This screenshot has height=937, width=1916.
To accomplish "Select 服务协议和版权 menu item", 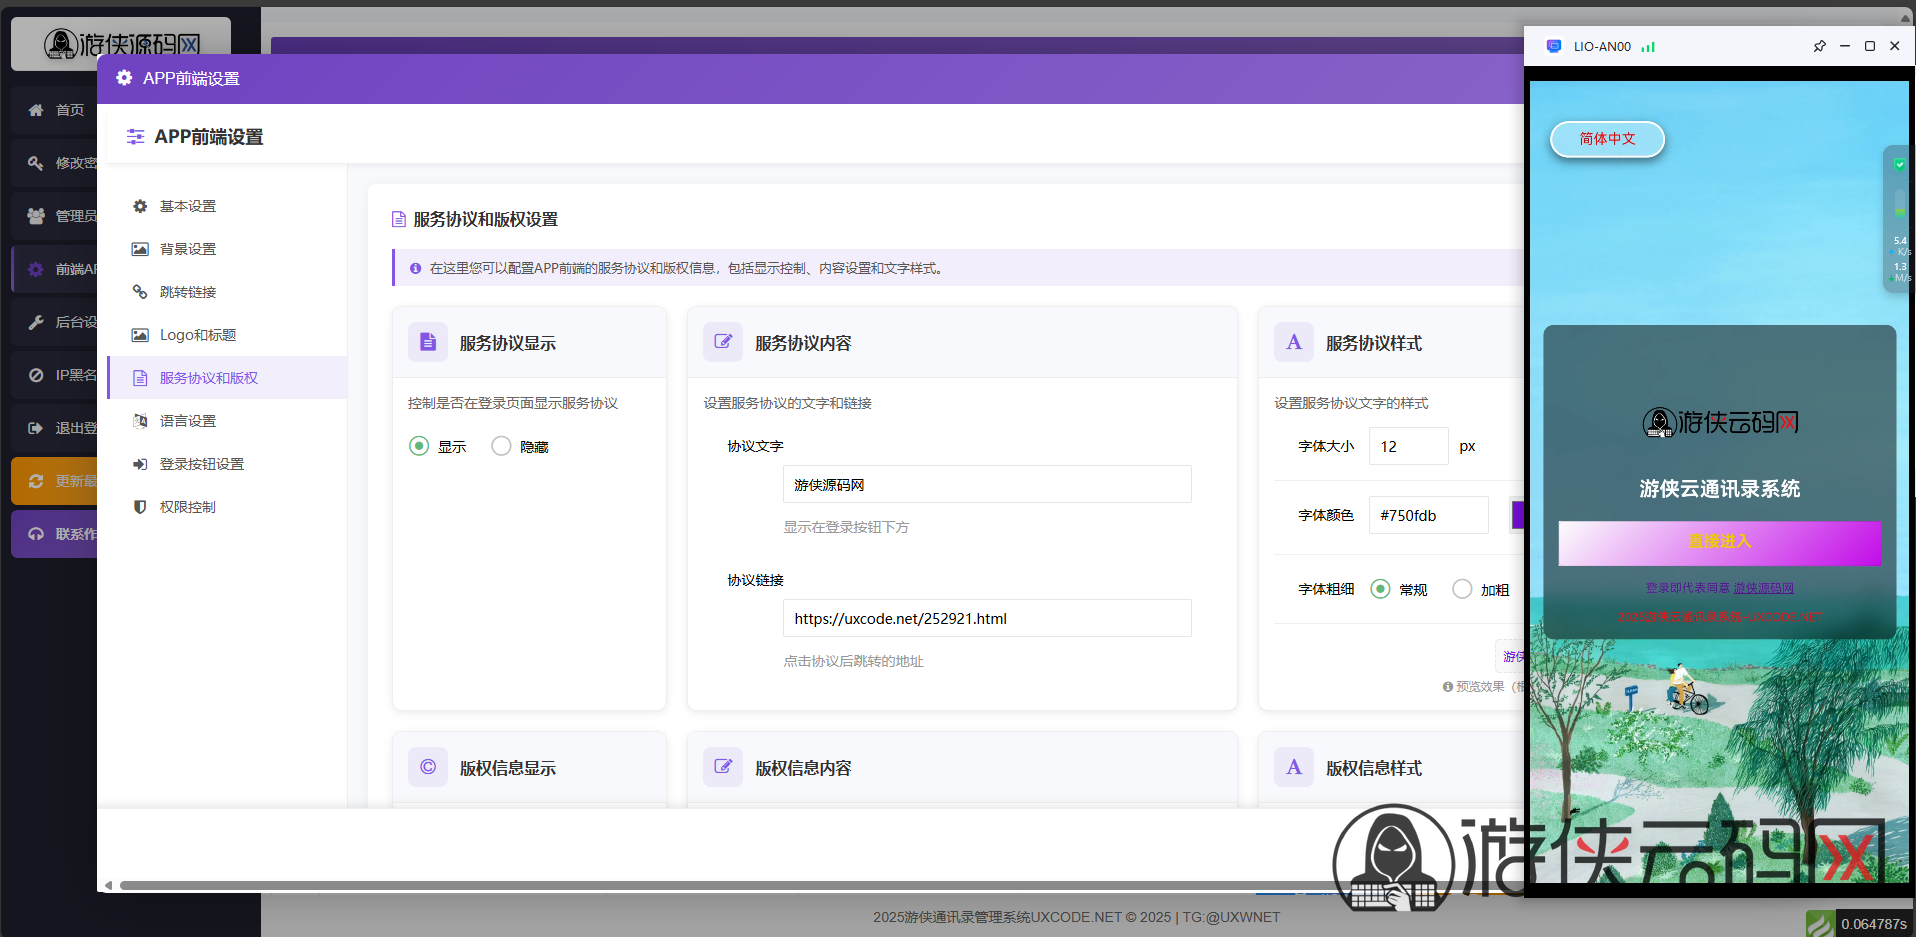I will (226, 378).
